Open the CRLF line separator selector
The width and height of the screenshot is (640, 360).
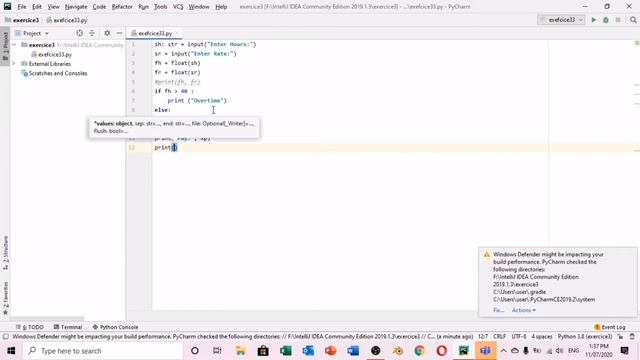[500, 336]
